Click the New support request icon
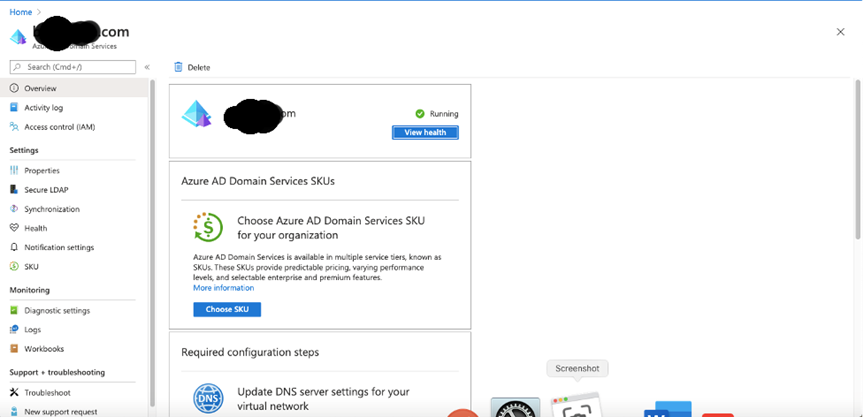 (14, 411)
